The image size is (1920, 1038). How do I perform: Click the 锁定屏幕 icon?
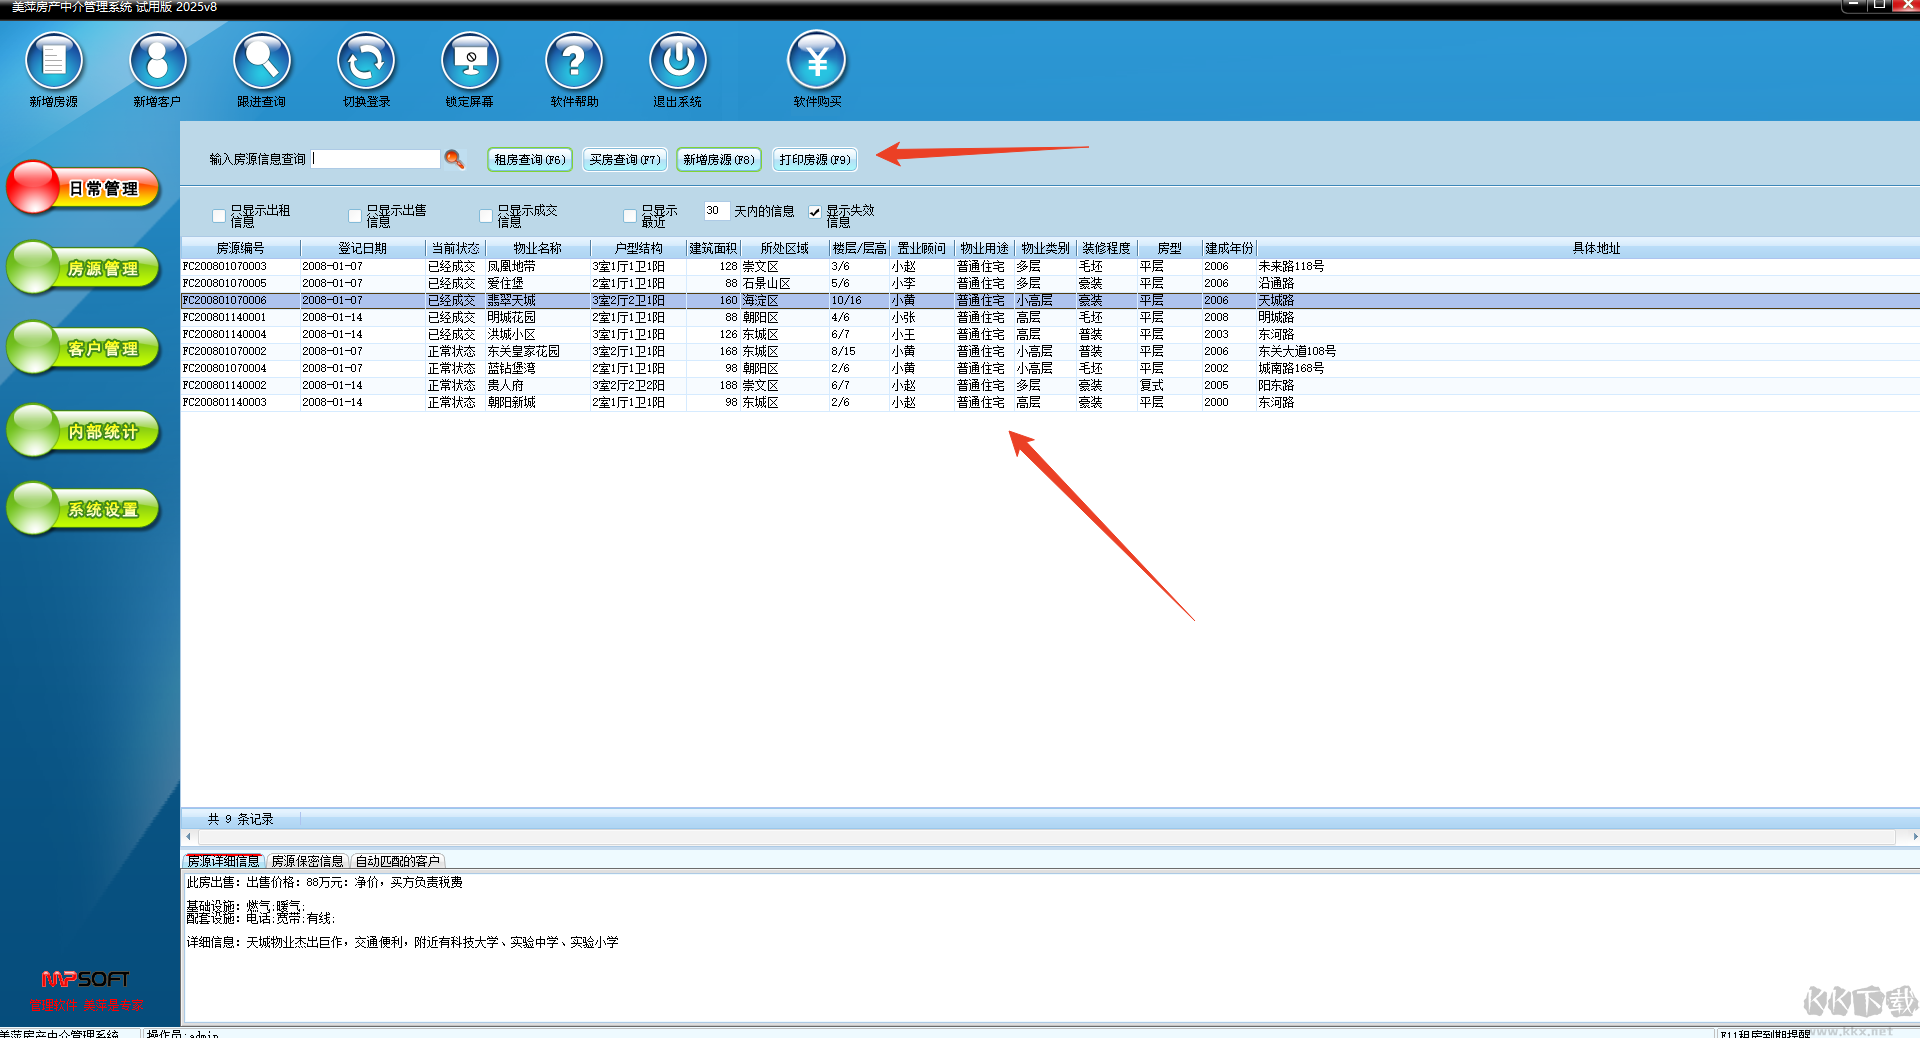(x=470, y=62)
